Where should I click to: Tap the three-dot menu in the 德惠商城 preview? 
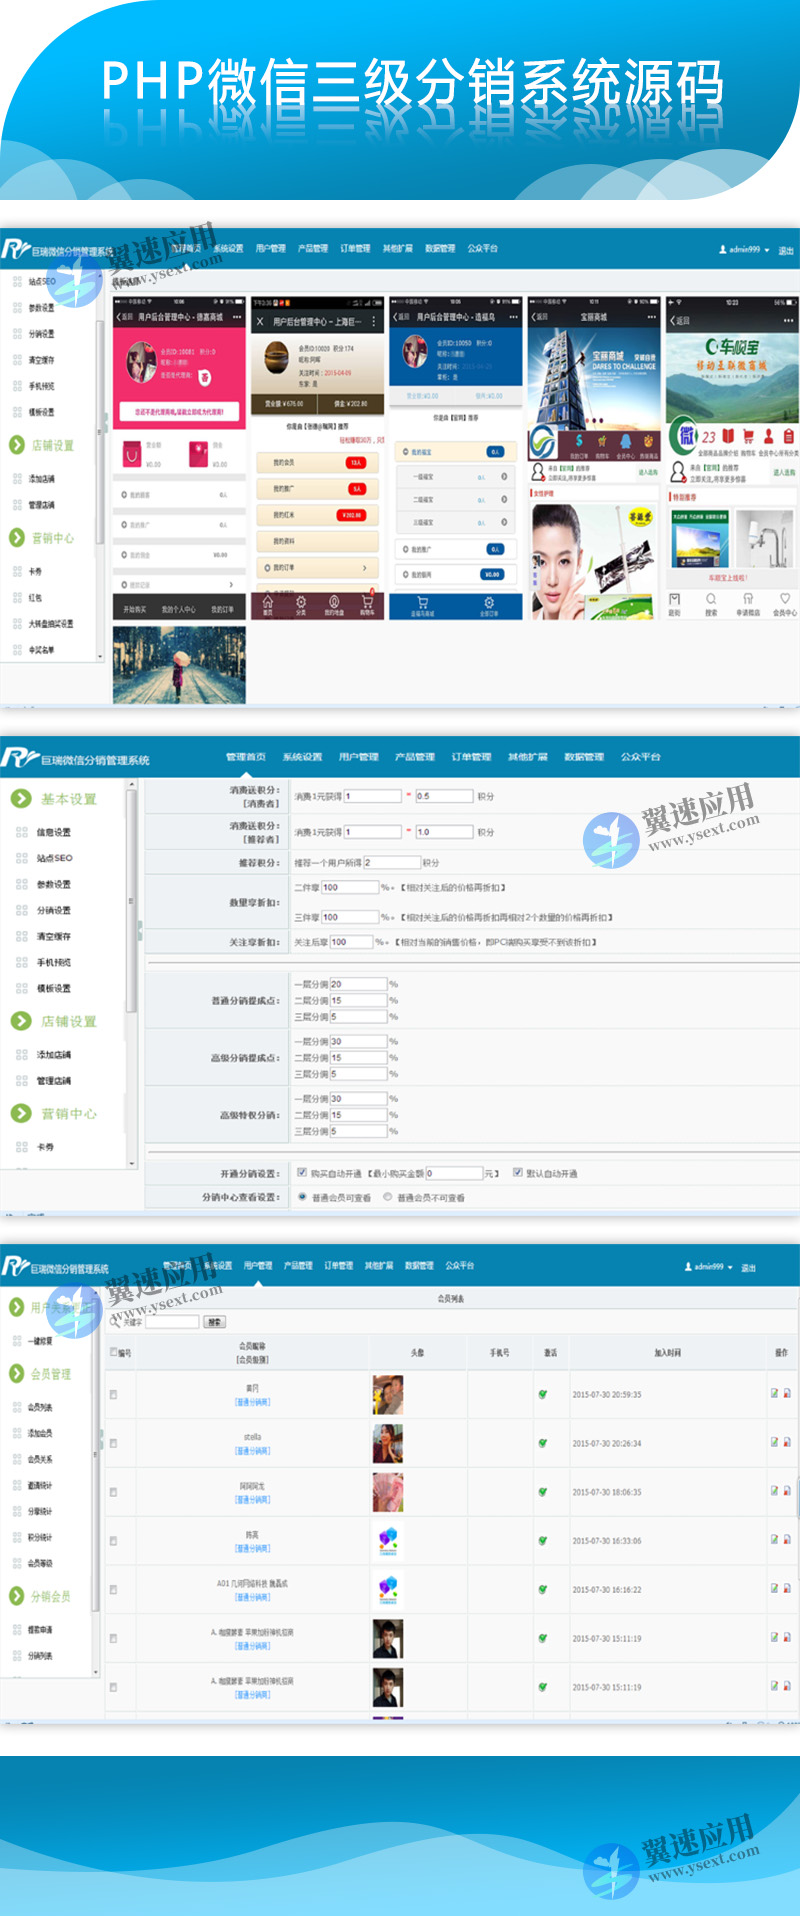coord(237,317)
